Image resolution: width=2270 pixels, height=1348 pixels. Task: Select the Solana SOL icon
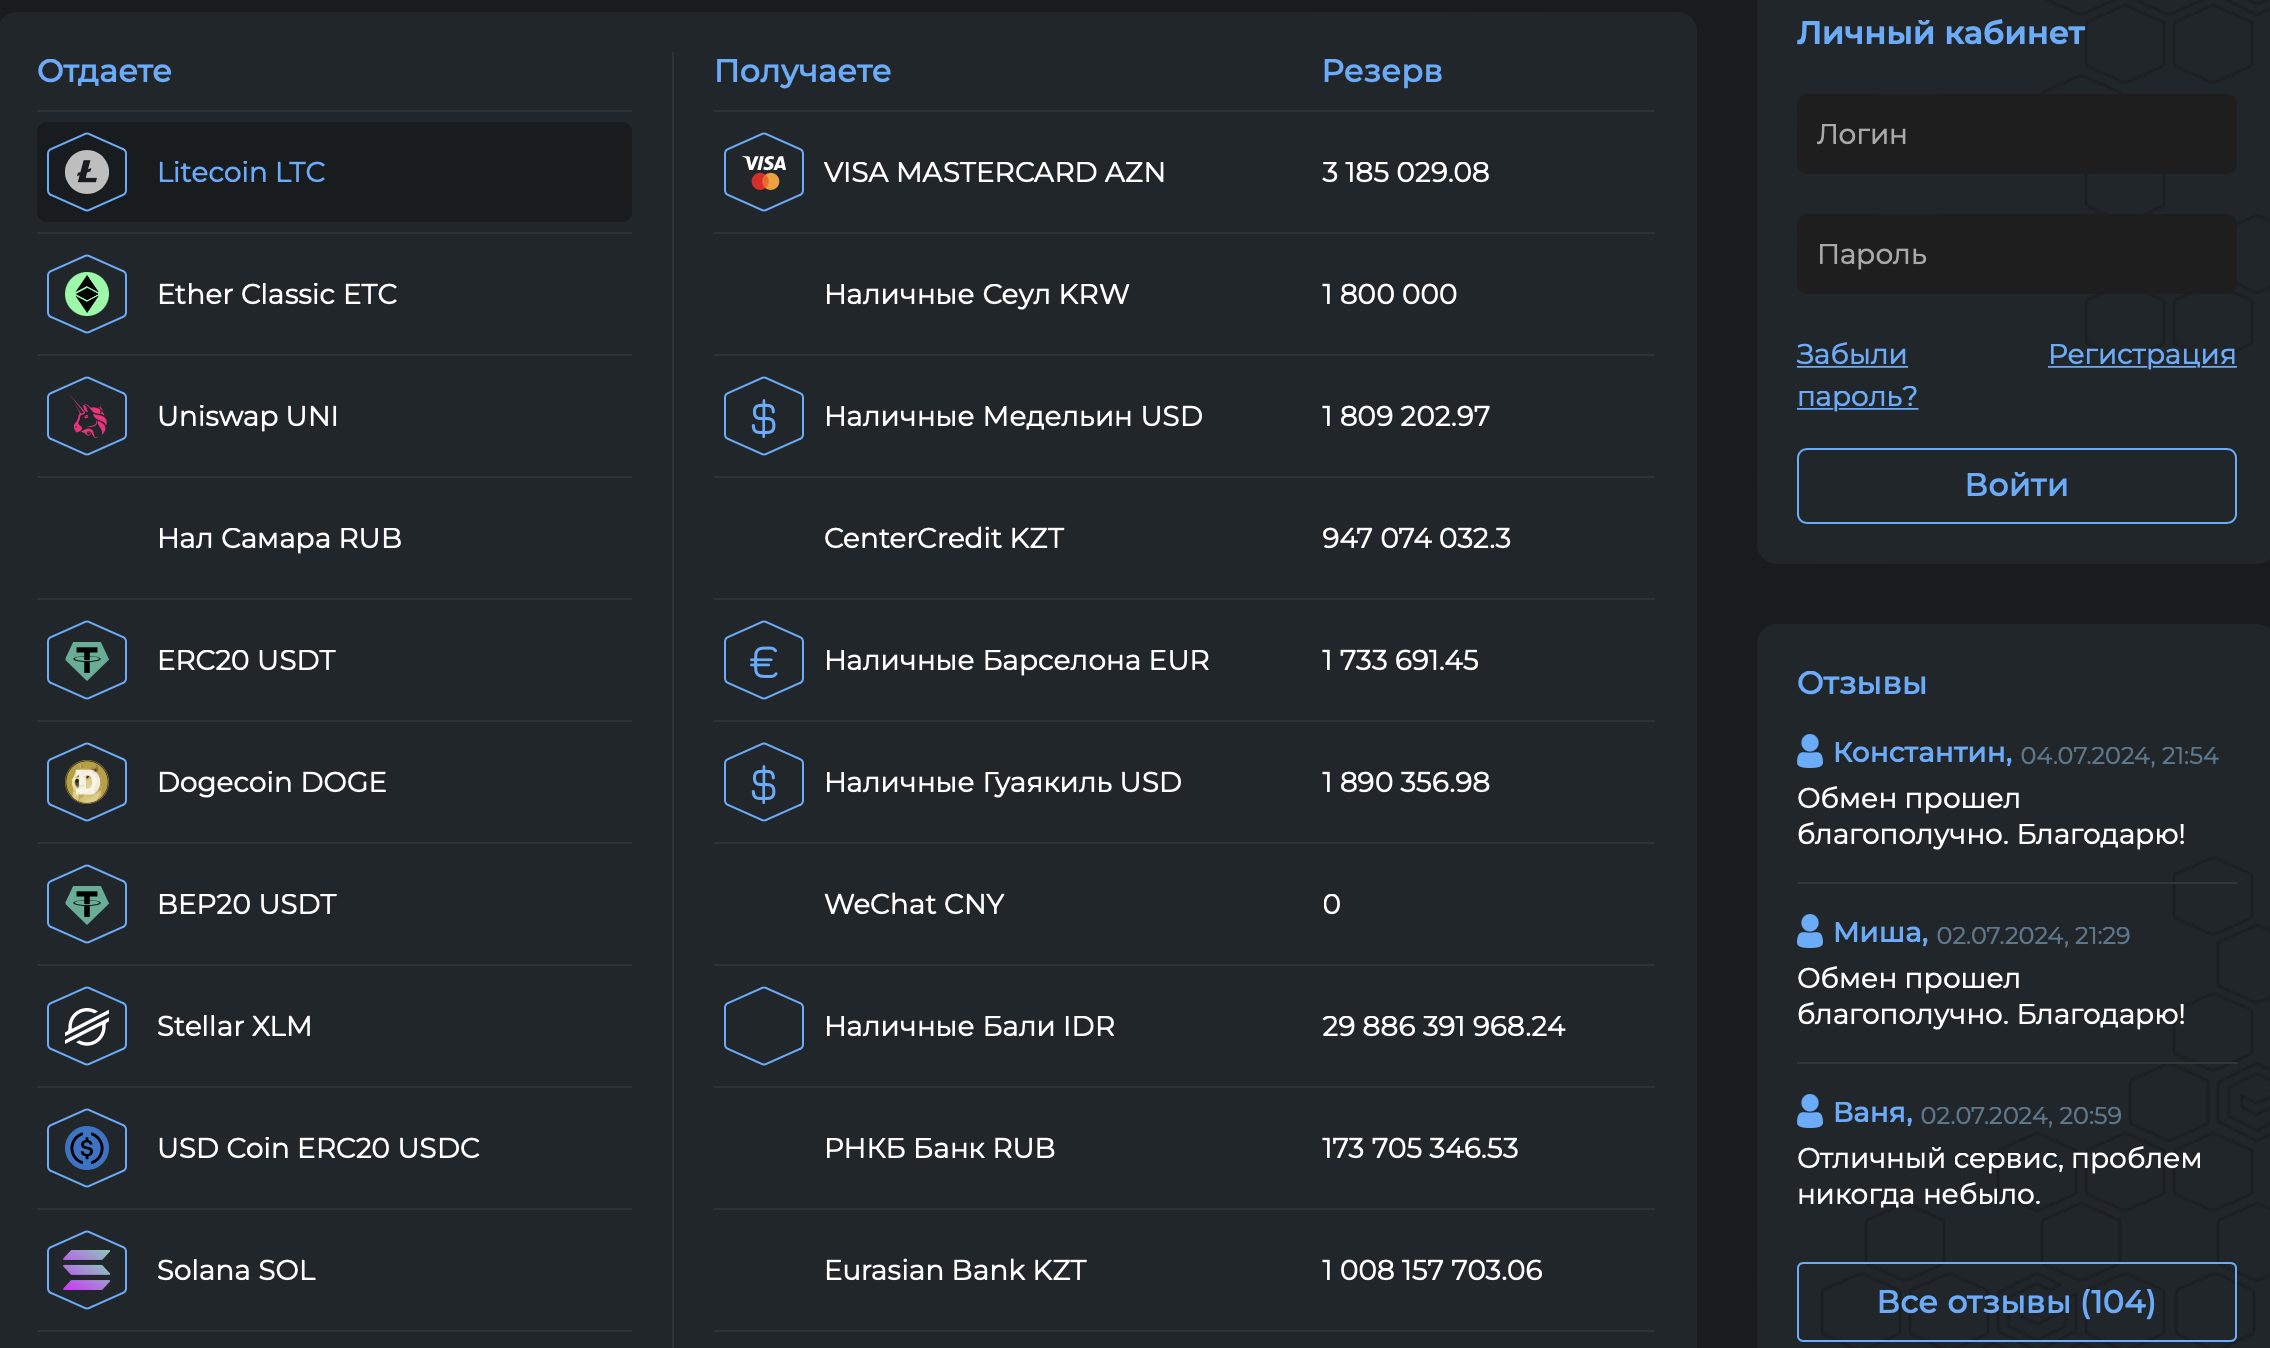pos(87,1270)
